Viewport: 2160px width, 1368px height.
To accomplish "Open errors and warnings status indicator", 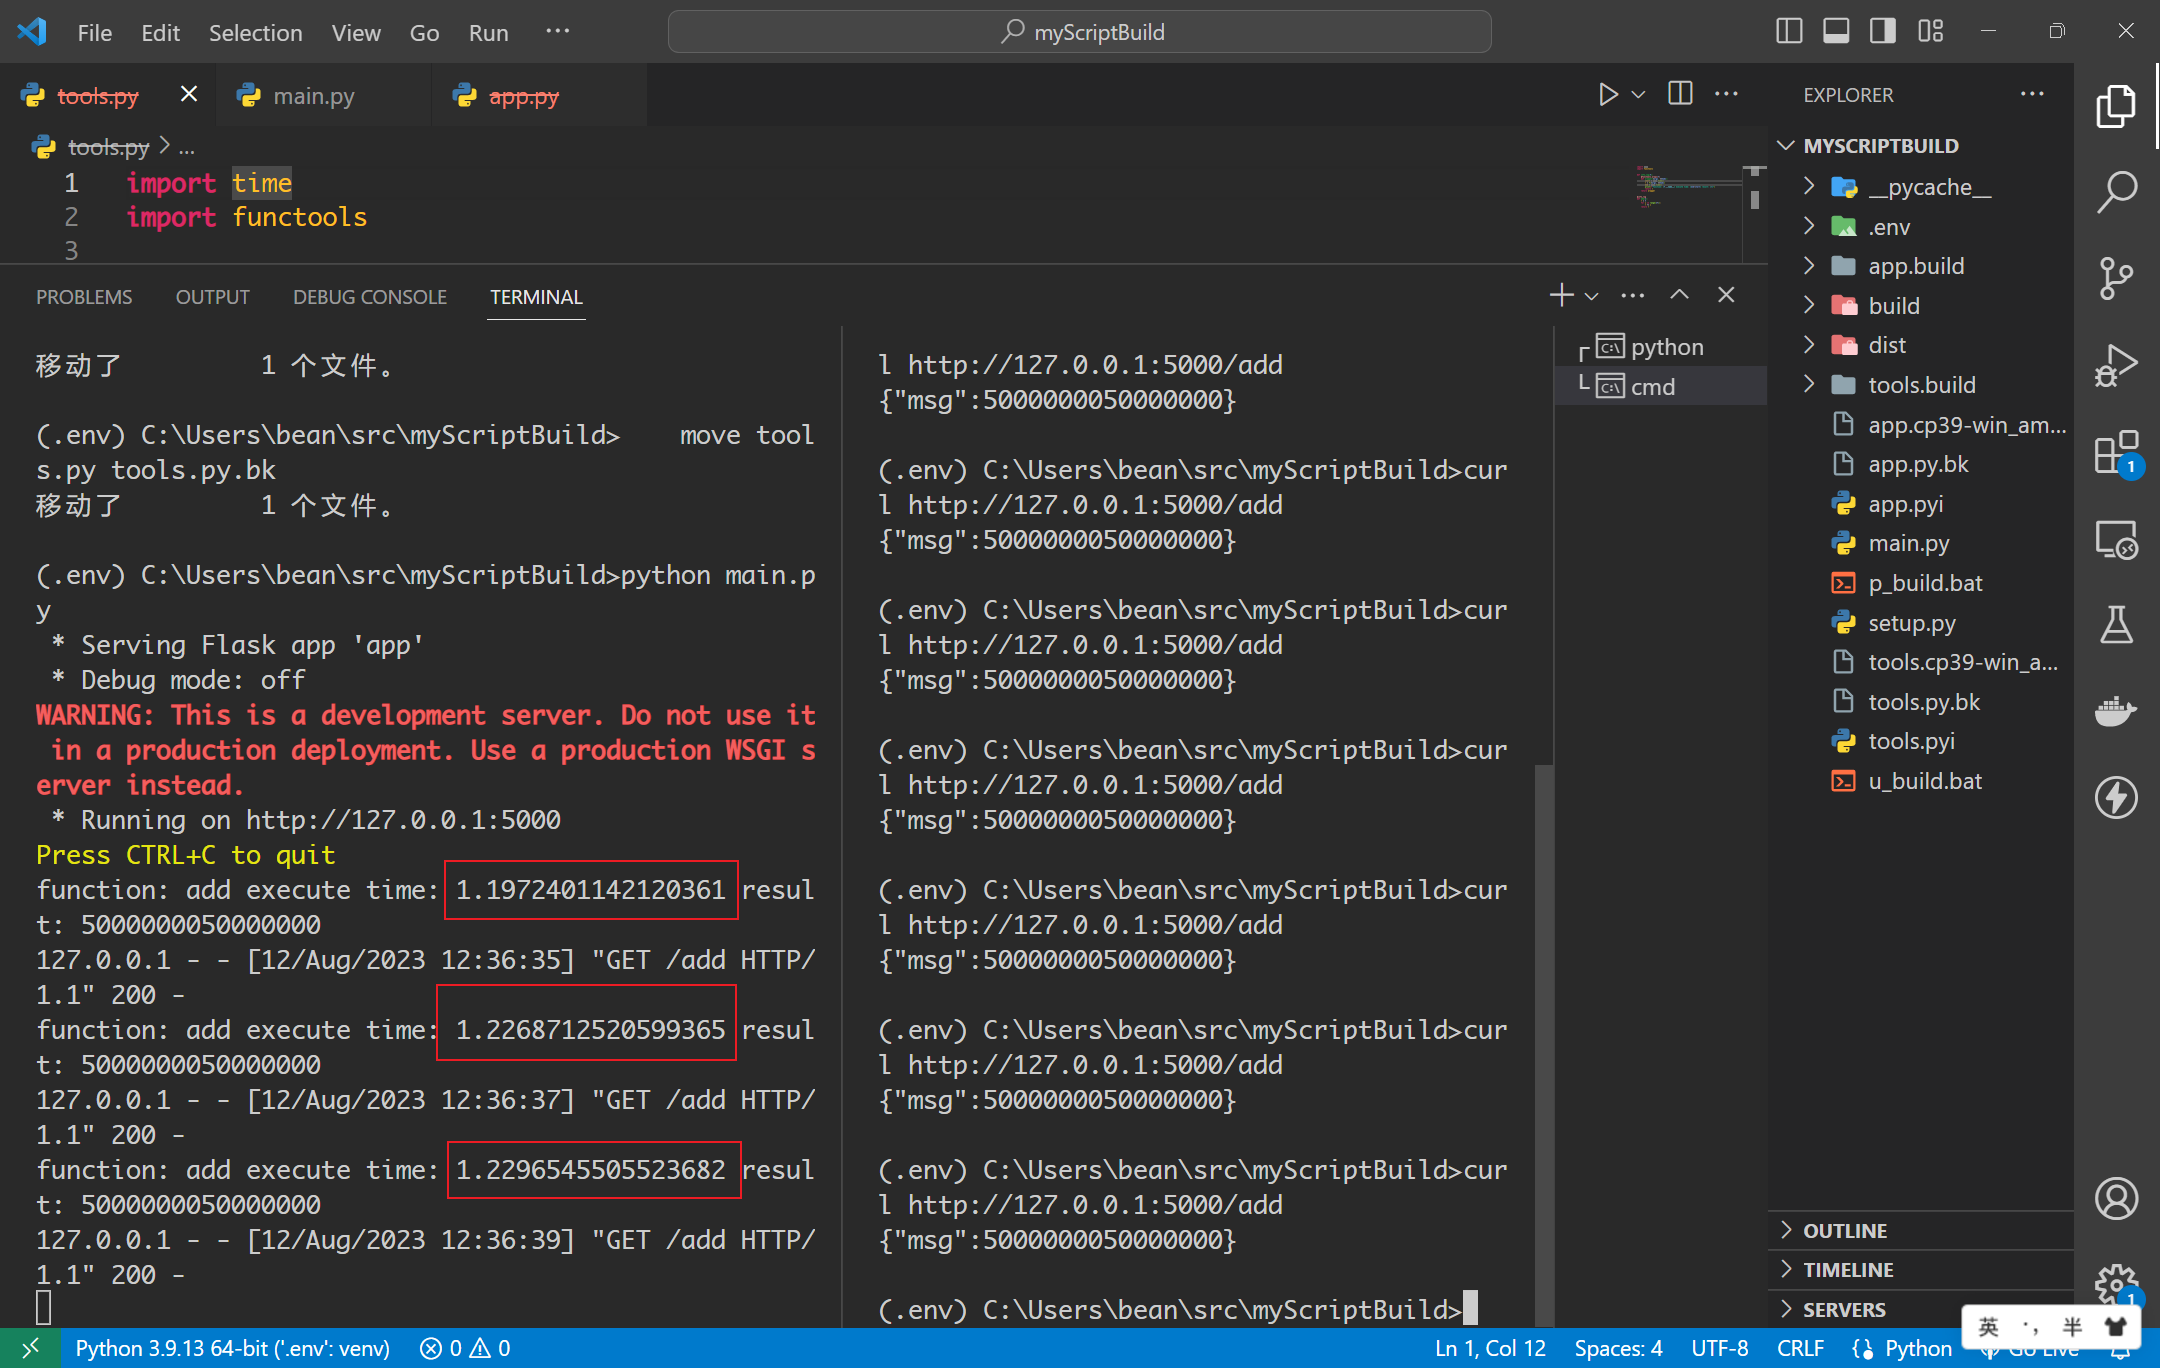I will click(x=465, y=1348).
